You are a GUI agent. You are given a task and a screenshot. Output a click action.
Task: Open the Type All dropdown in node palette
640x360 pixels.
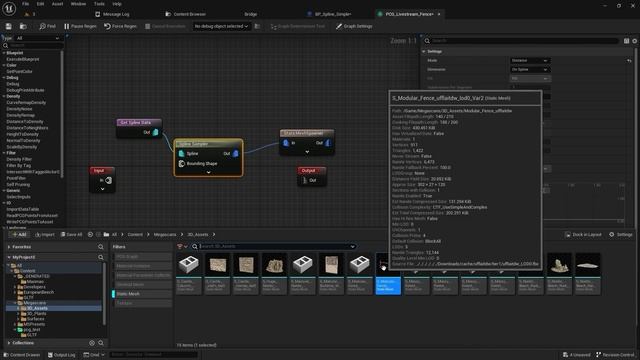click(x=38, y=38)
